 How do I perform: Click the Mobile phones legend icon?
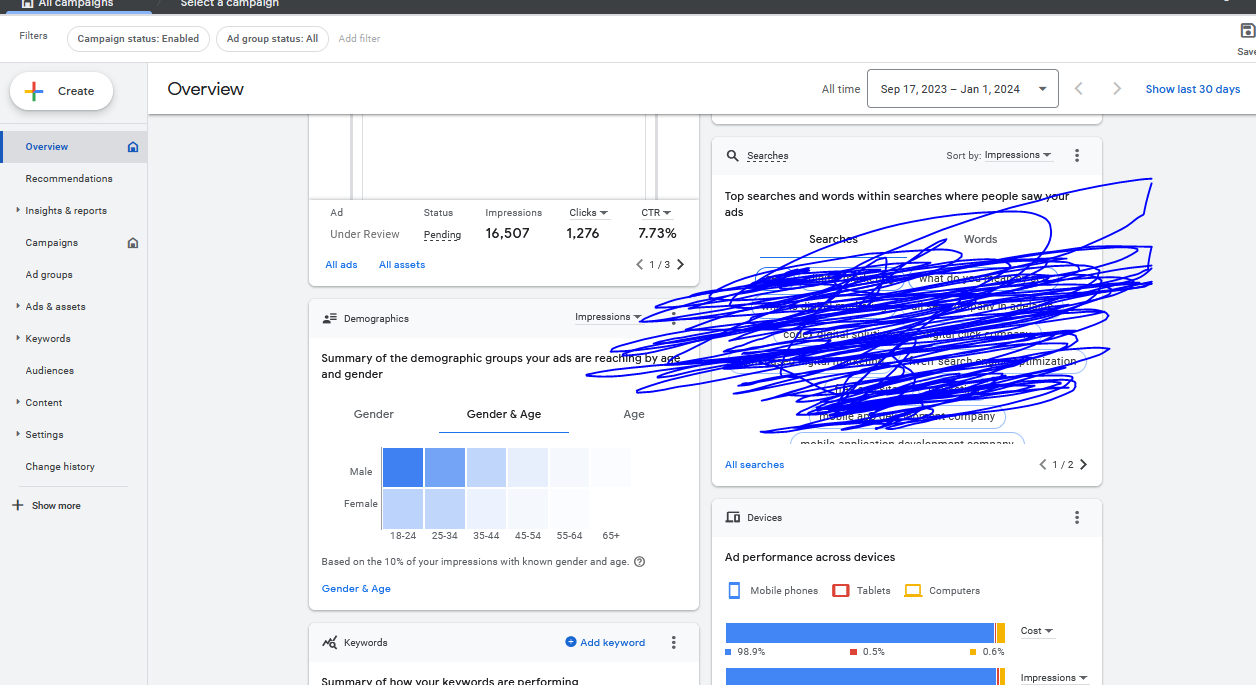(x=734, y=591)
